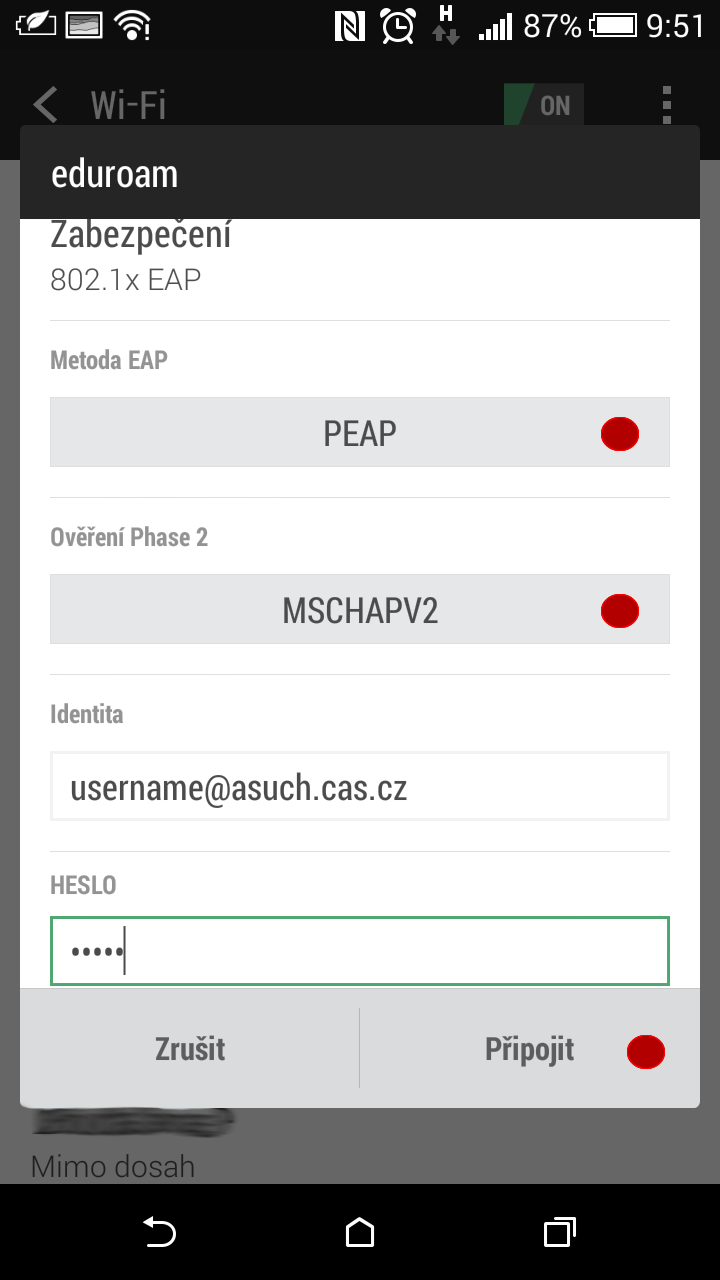Screen dimensions: 720x1280
Task: Open the recent apps button
Action: 560,1233
